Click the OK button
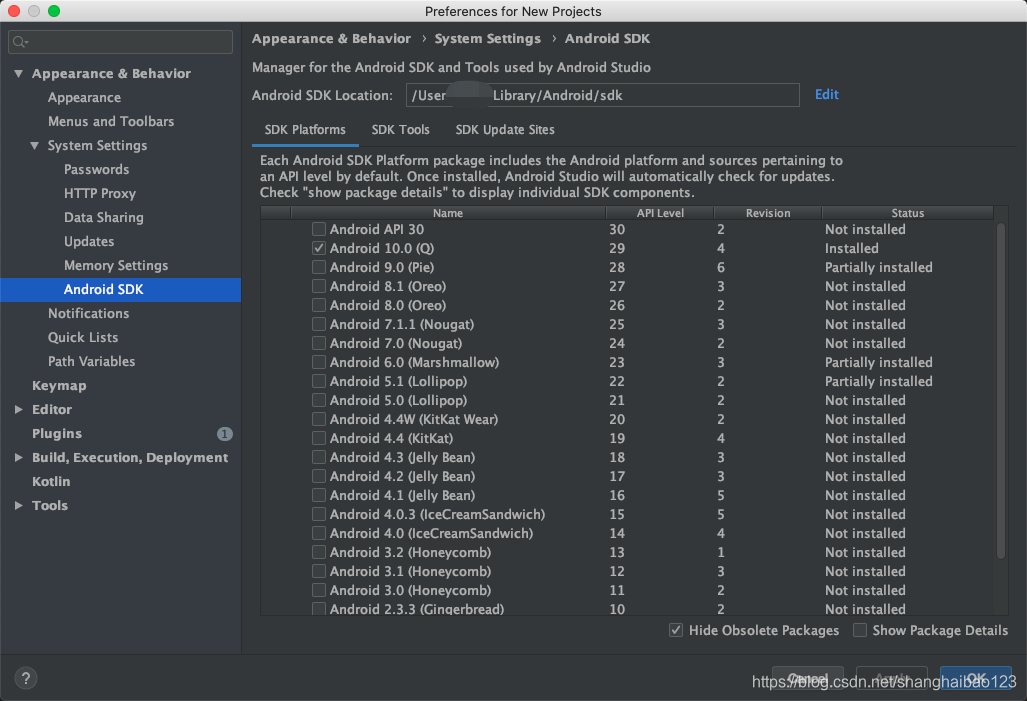Screen dimensions: 1027x701 tap(976, 679)
